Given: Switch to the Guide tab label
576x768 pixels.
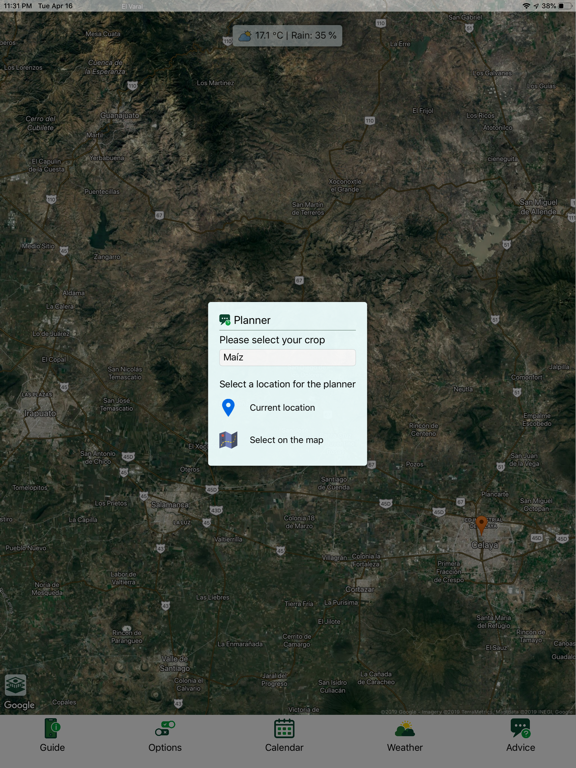Looking at the screenshot, I should click(52, 747).
